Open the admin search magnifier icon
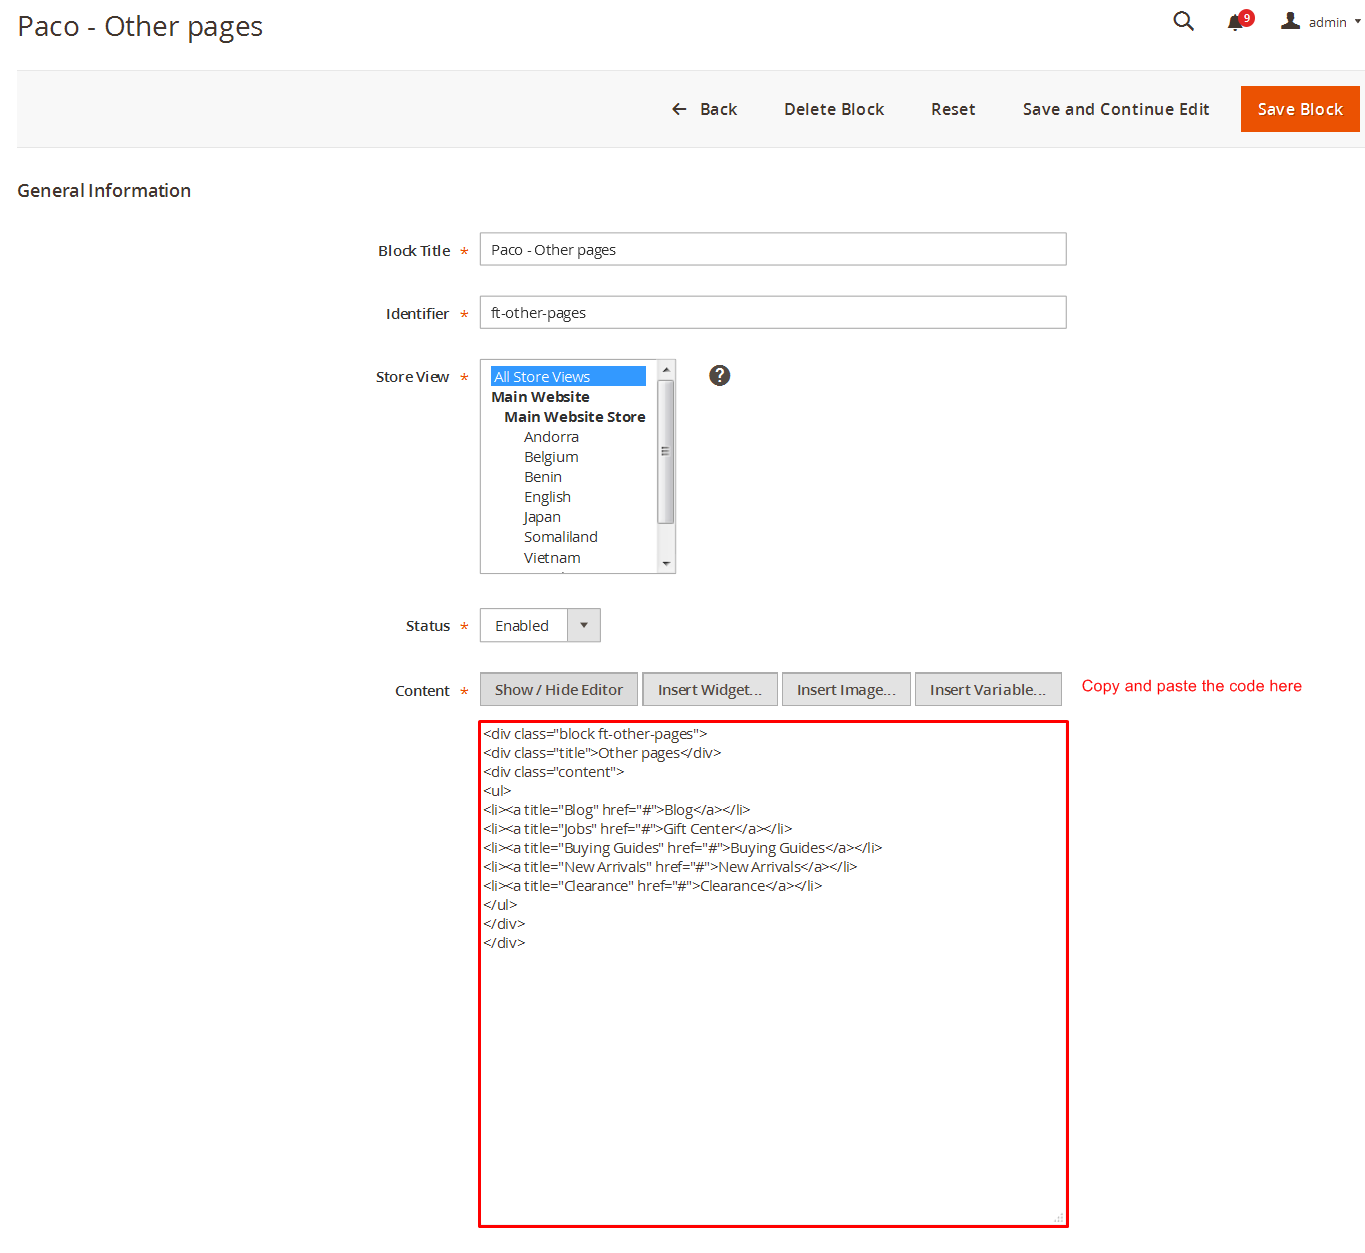Image resolution: width=1365 pixels, height=1253 pixels. coord(1183,21)
